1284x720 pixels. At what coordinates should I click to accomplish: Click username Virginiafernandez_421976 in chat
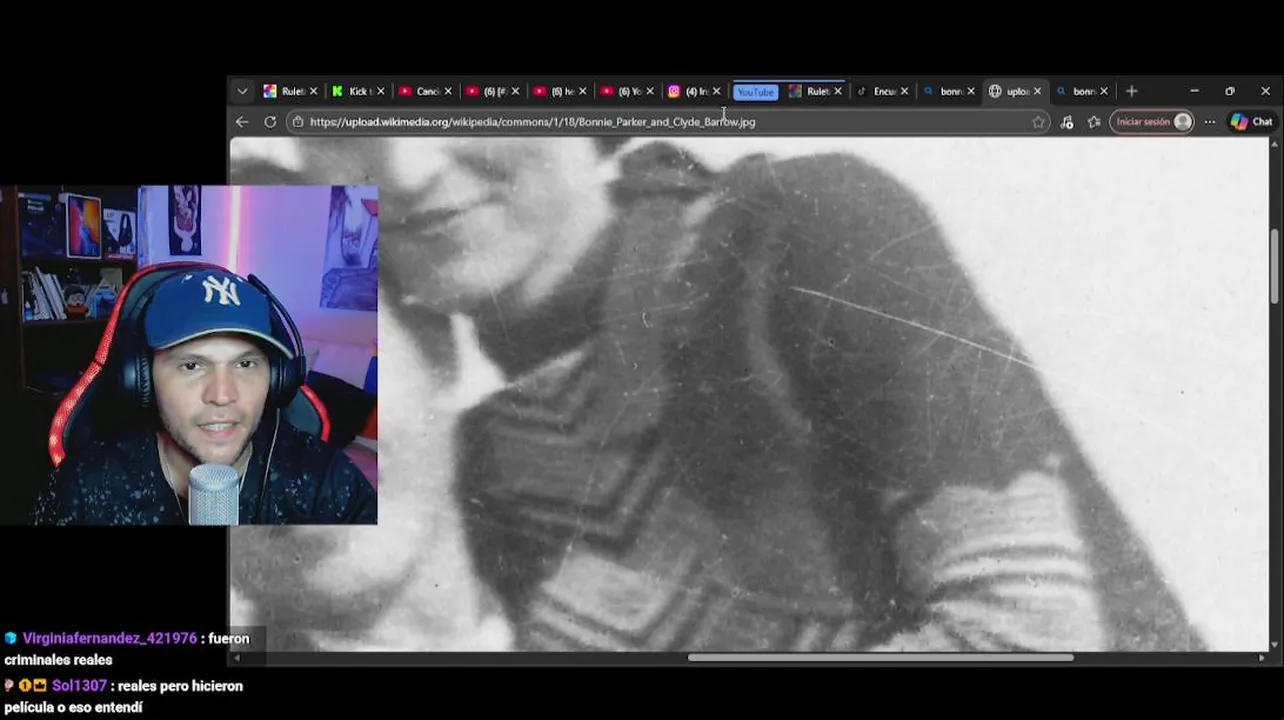[110, 638]
